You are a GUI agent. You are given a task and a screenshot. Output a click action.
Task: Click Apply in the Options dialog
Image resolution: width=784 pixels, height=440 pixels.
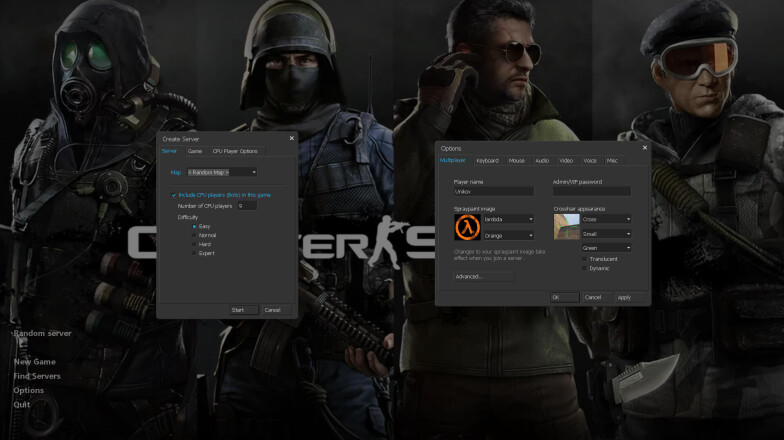tap(629, 298)
